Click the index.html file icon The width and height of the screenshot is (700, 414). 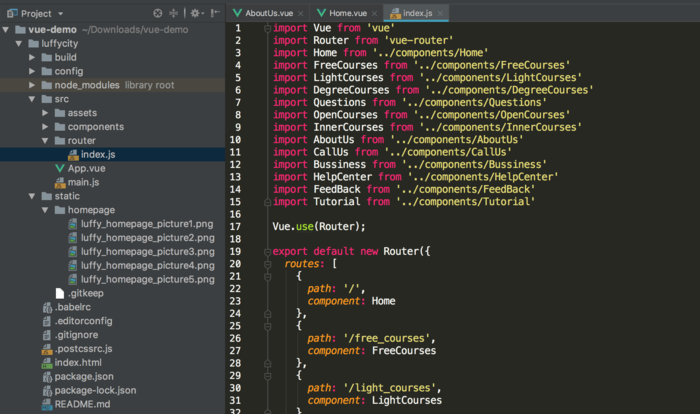tap(46, 363)
